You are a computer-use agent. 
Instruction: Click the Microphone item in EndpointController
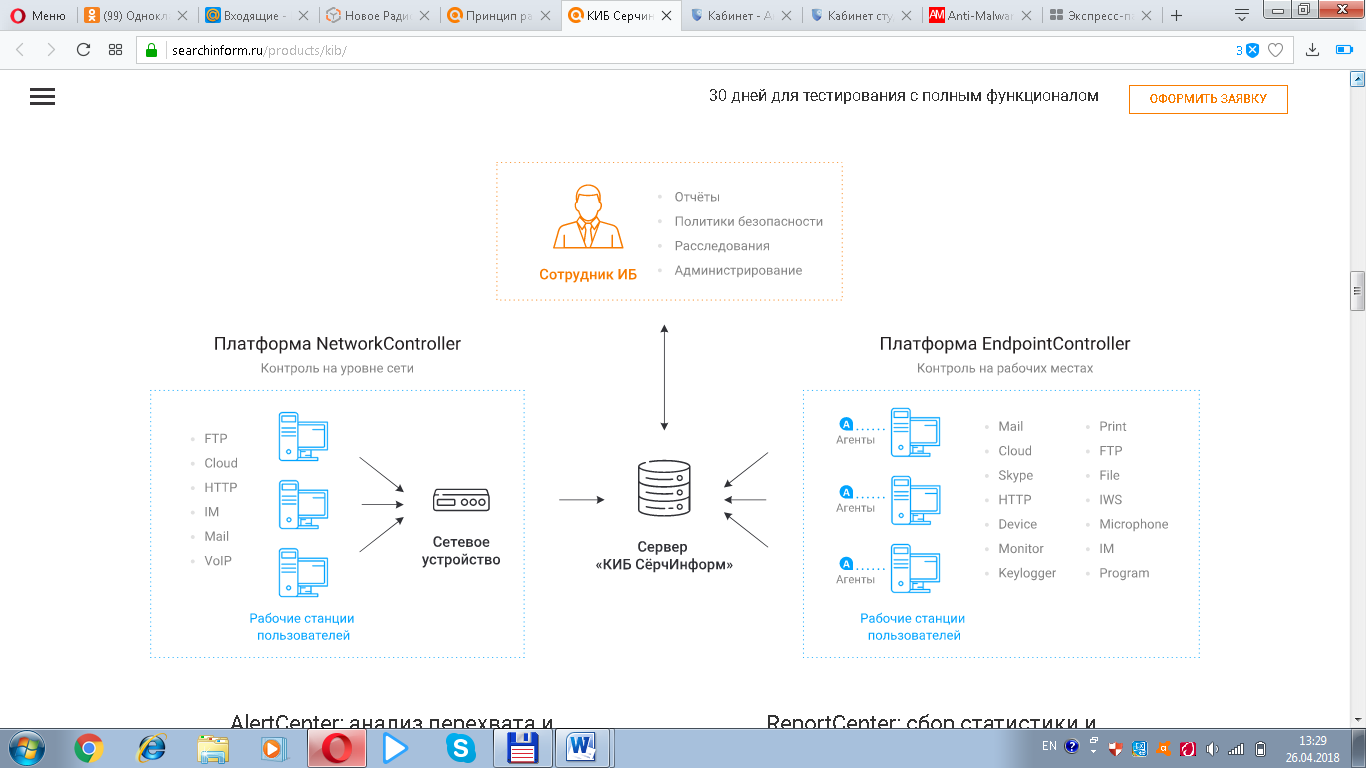pos(1134,524)
